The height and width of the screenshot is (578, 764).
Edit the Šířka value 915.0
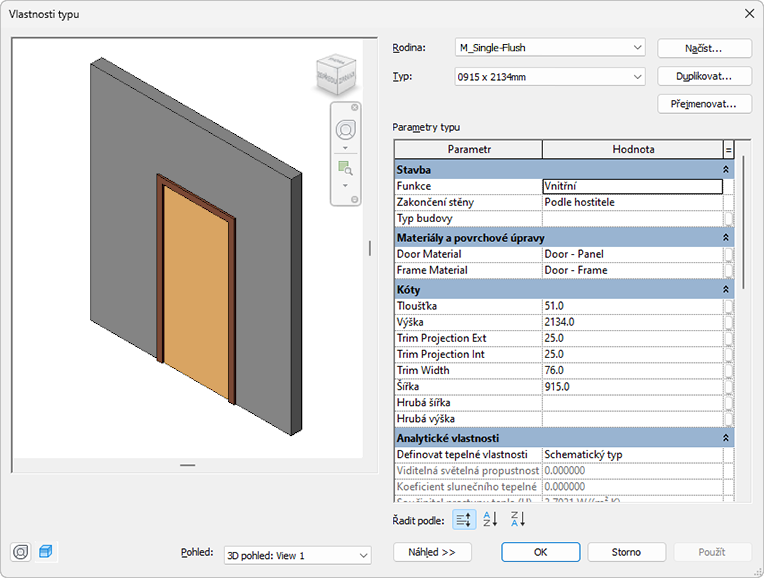(x=632, y=386)
